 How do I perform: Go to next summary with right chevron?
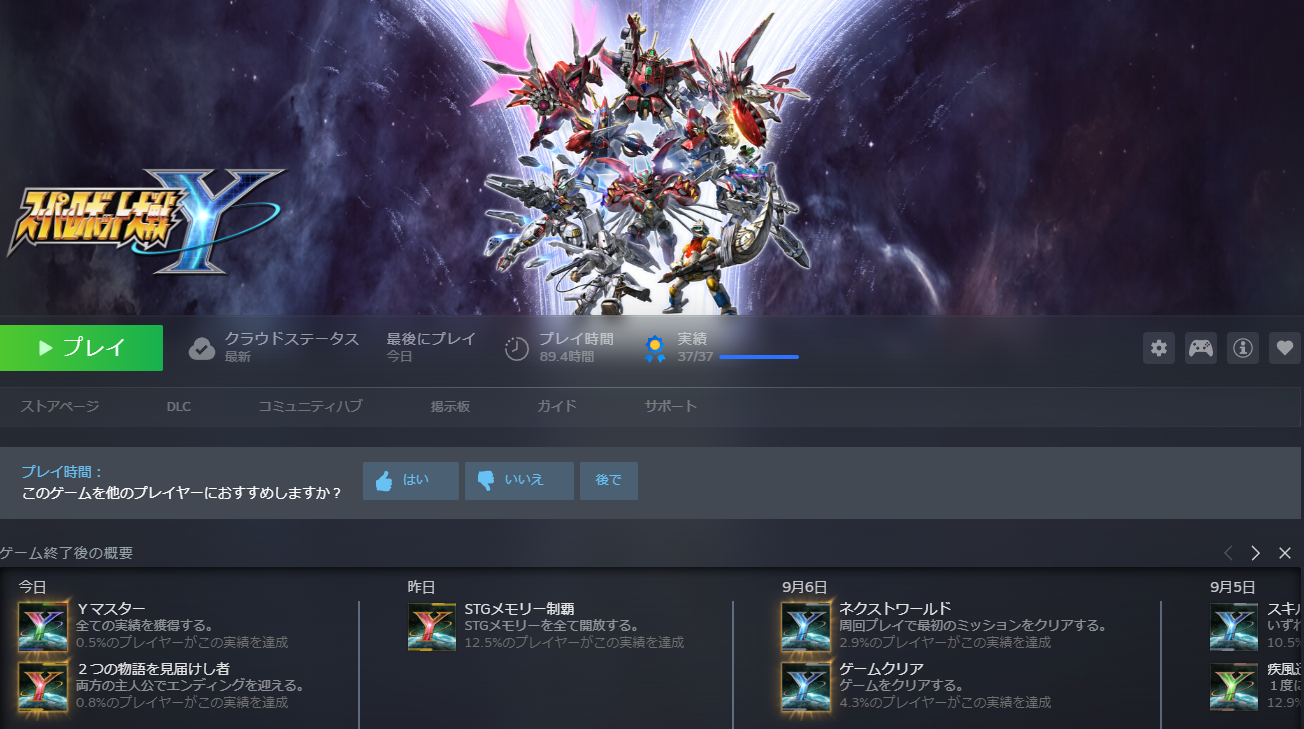pos(1256,553)
